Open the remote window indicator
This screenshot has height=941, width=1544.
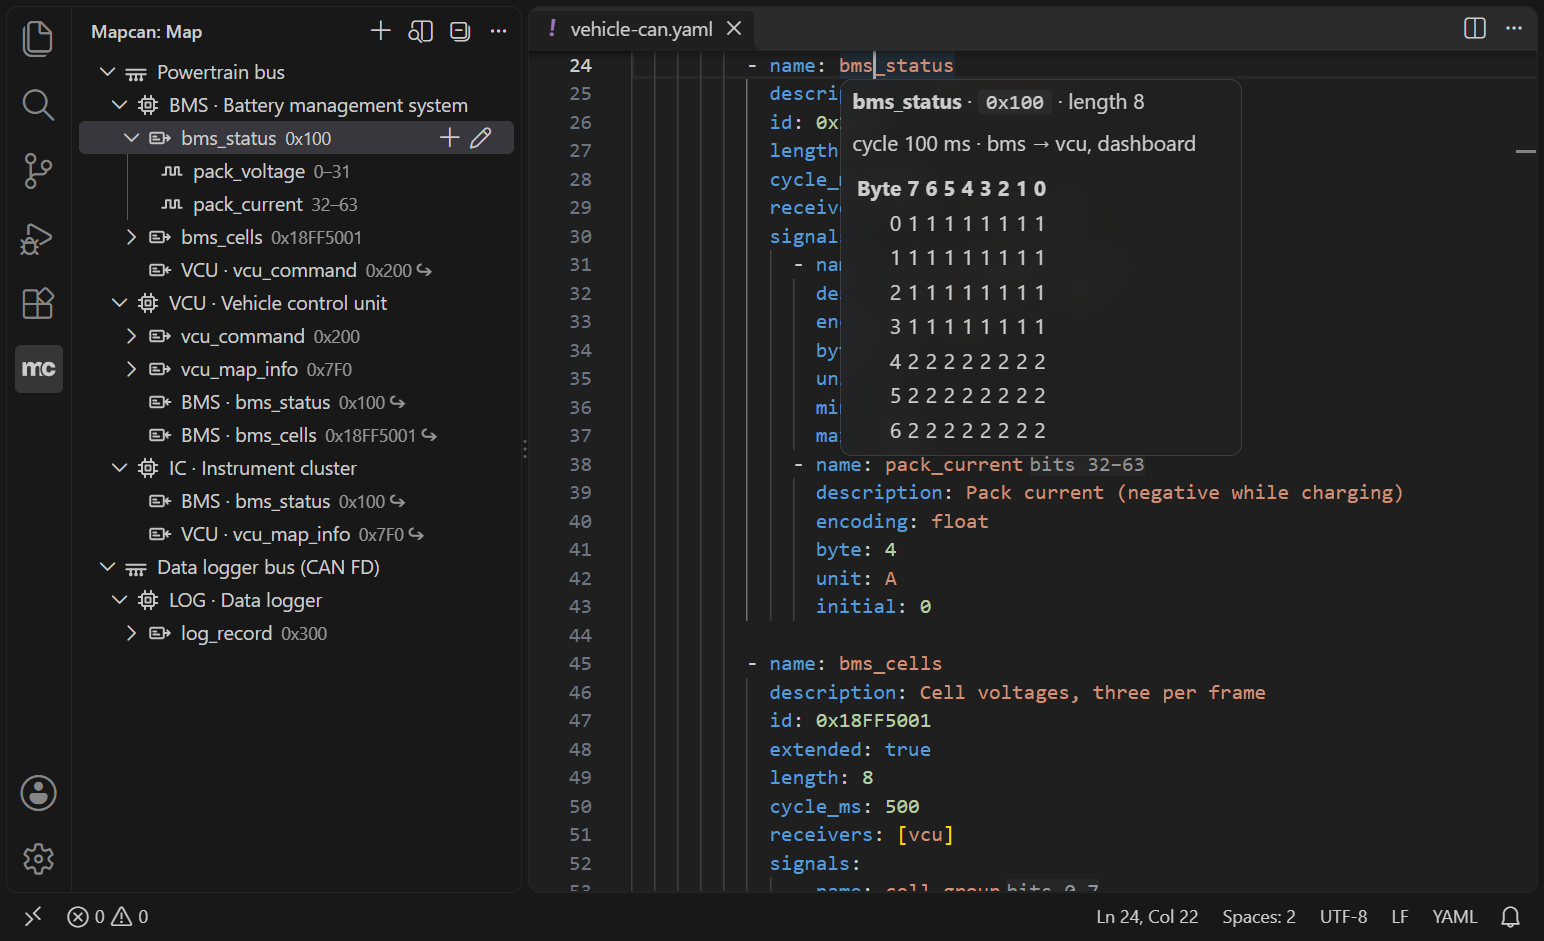pyautogui.click(x=33, y=916)
